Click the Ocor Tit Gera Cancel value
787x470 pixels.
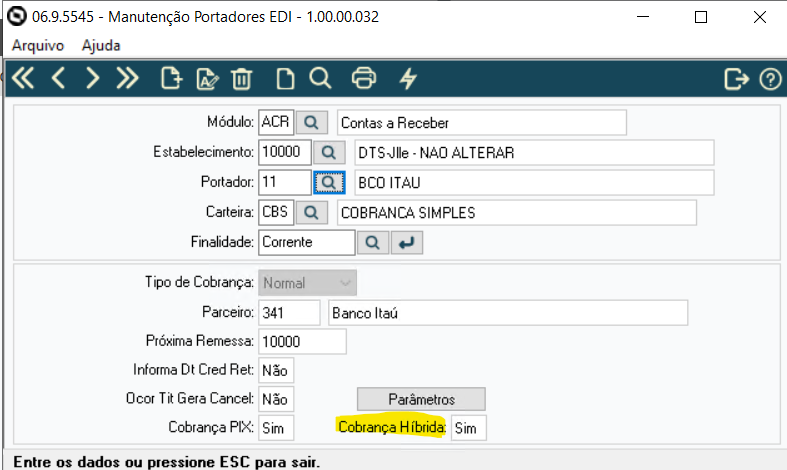(x=276, y=399)
